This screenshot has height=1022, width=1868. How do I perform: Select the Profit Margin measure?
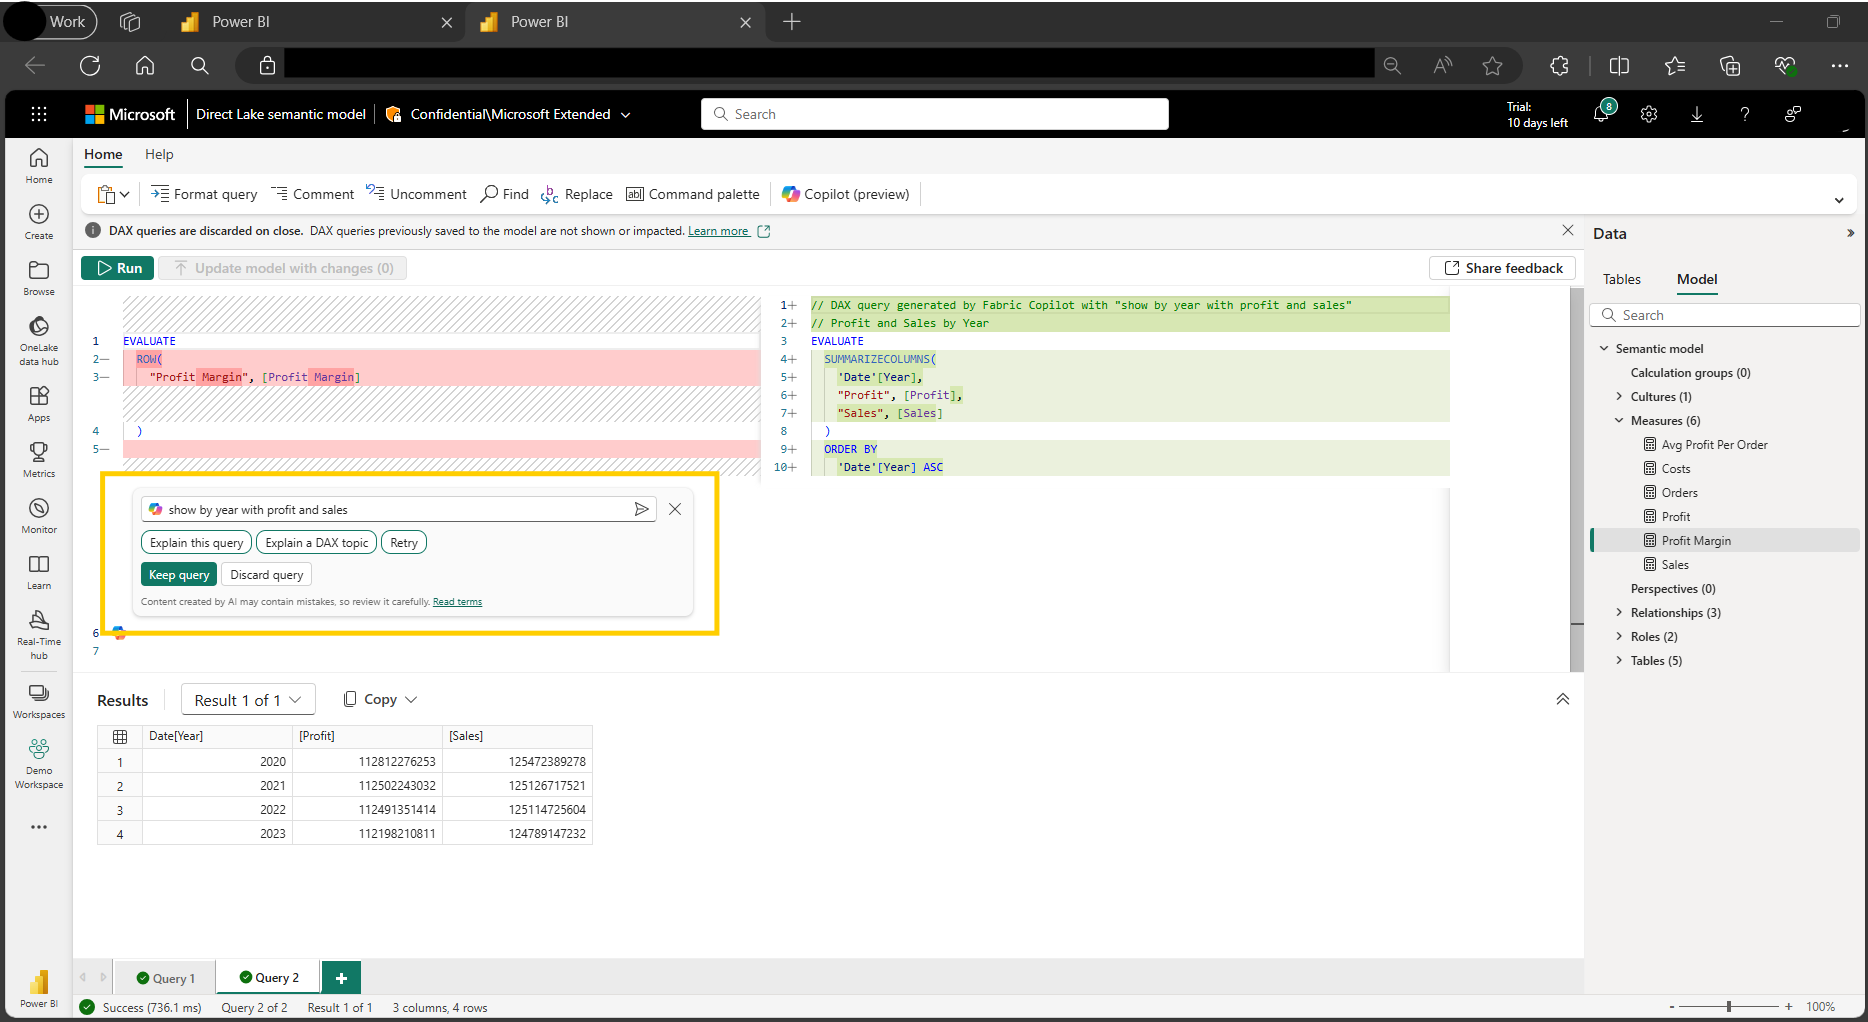(1696, 541)
